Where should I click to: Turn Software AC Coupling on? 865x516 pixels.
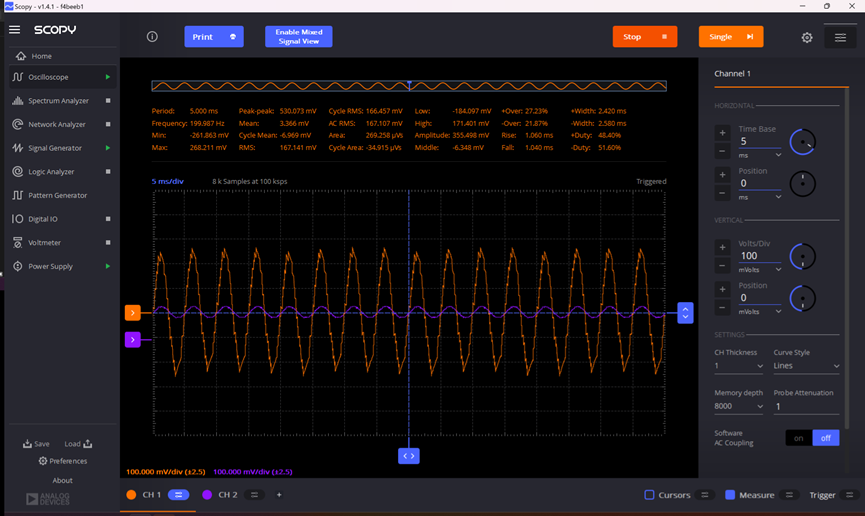pyautogui.click(x=799, y=438)
